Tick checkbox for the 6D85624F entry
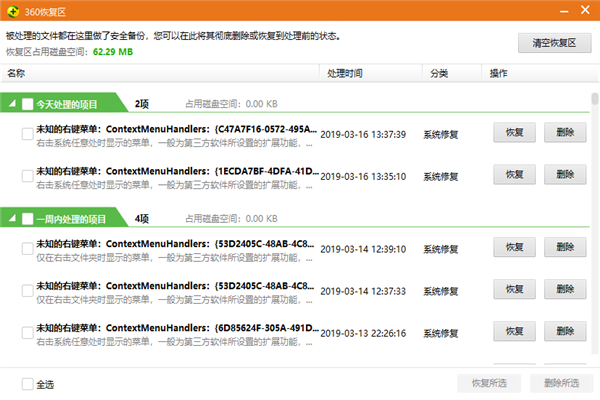Screen dimensions: 600x400 pos(28,333)
